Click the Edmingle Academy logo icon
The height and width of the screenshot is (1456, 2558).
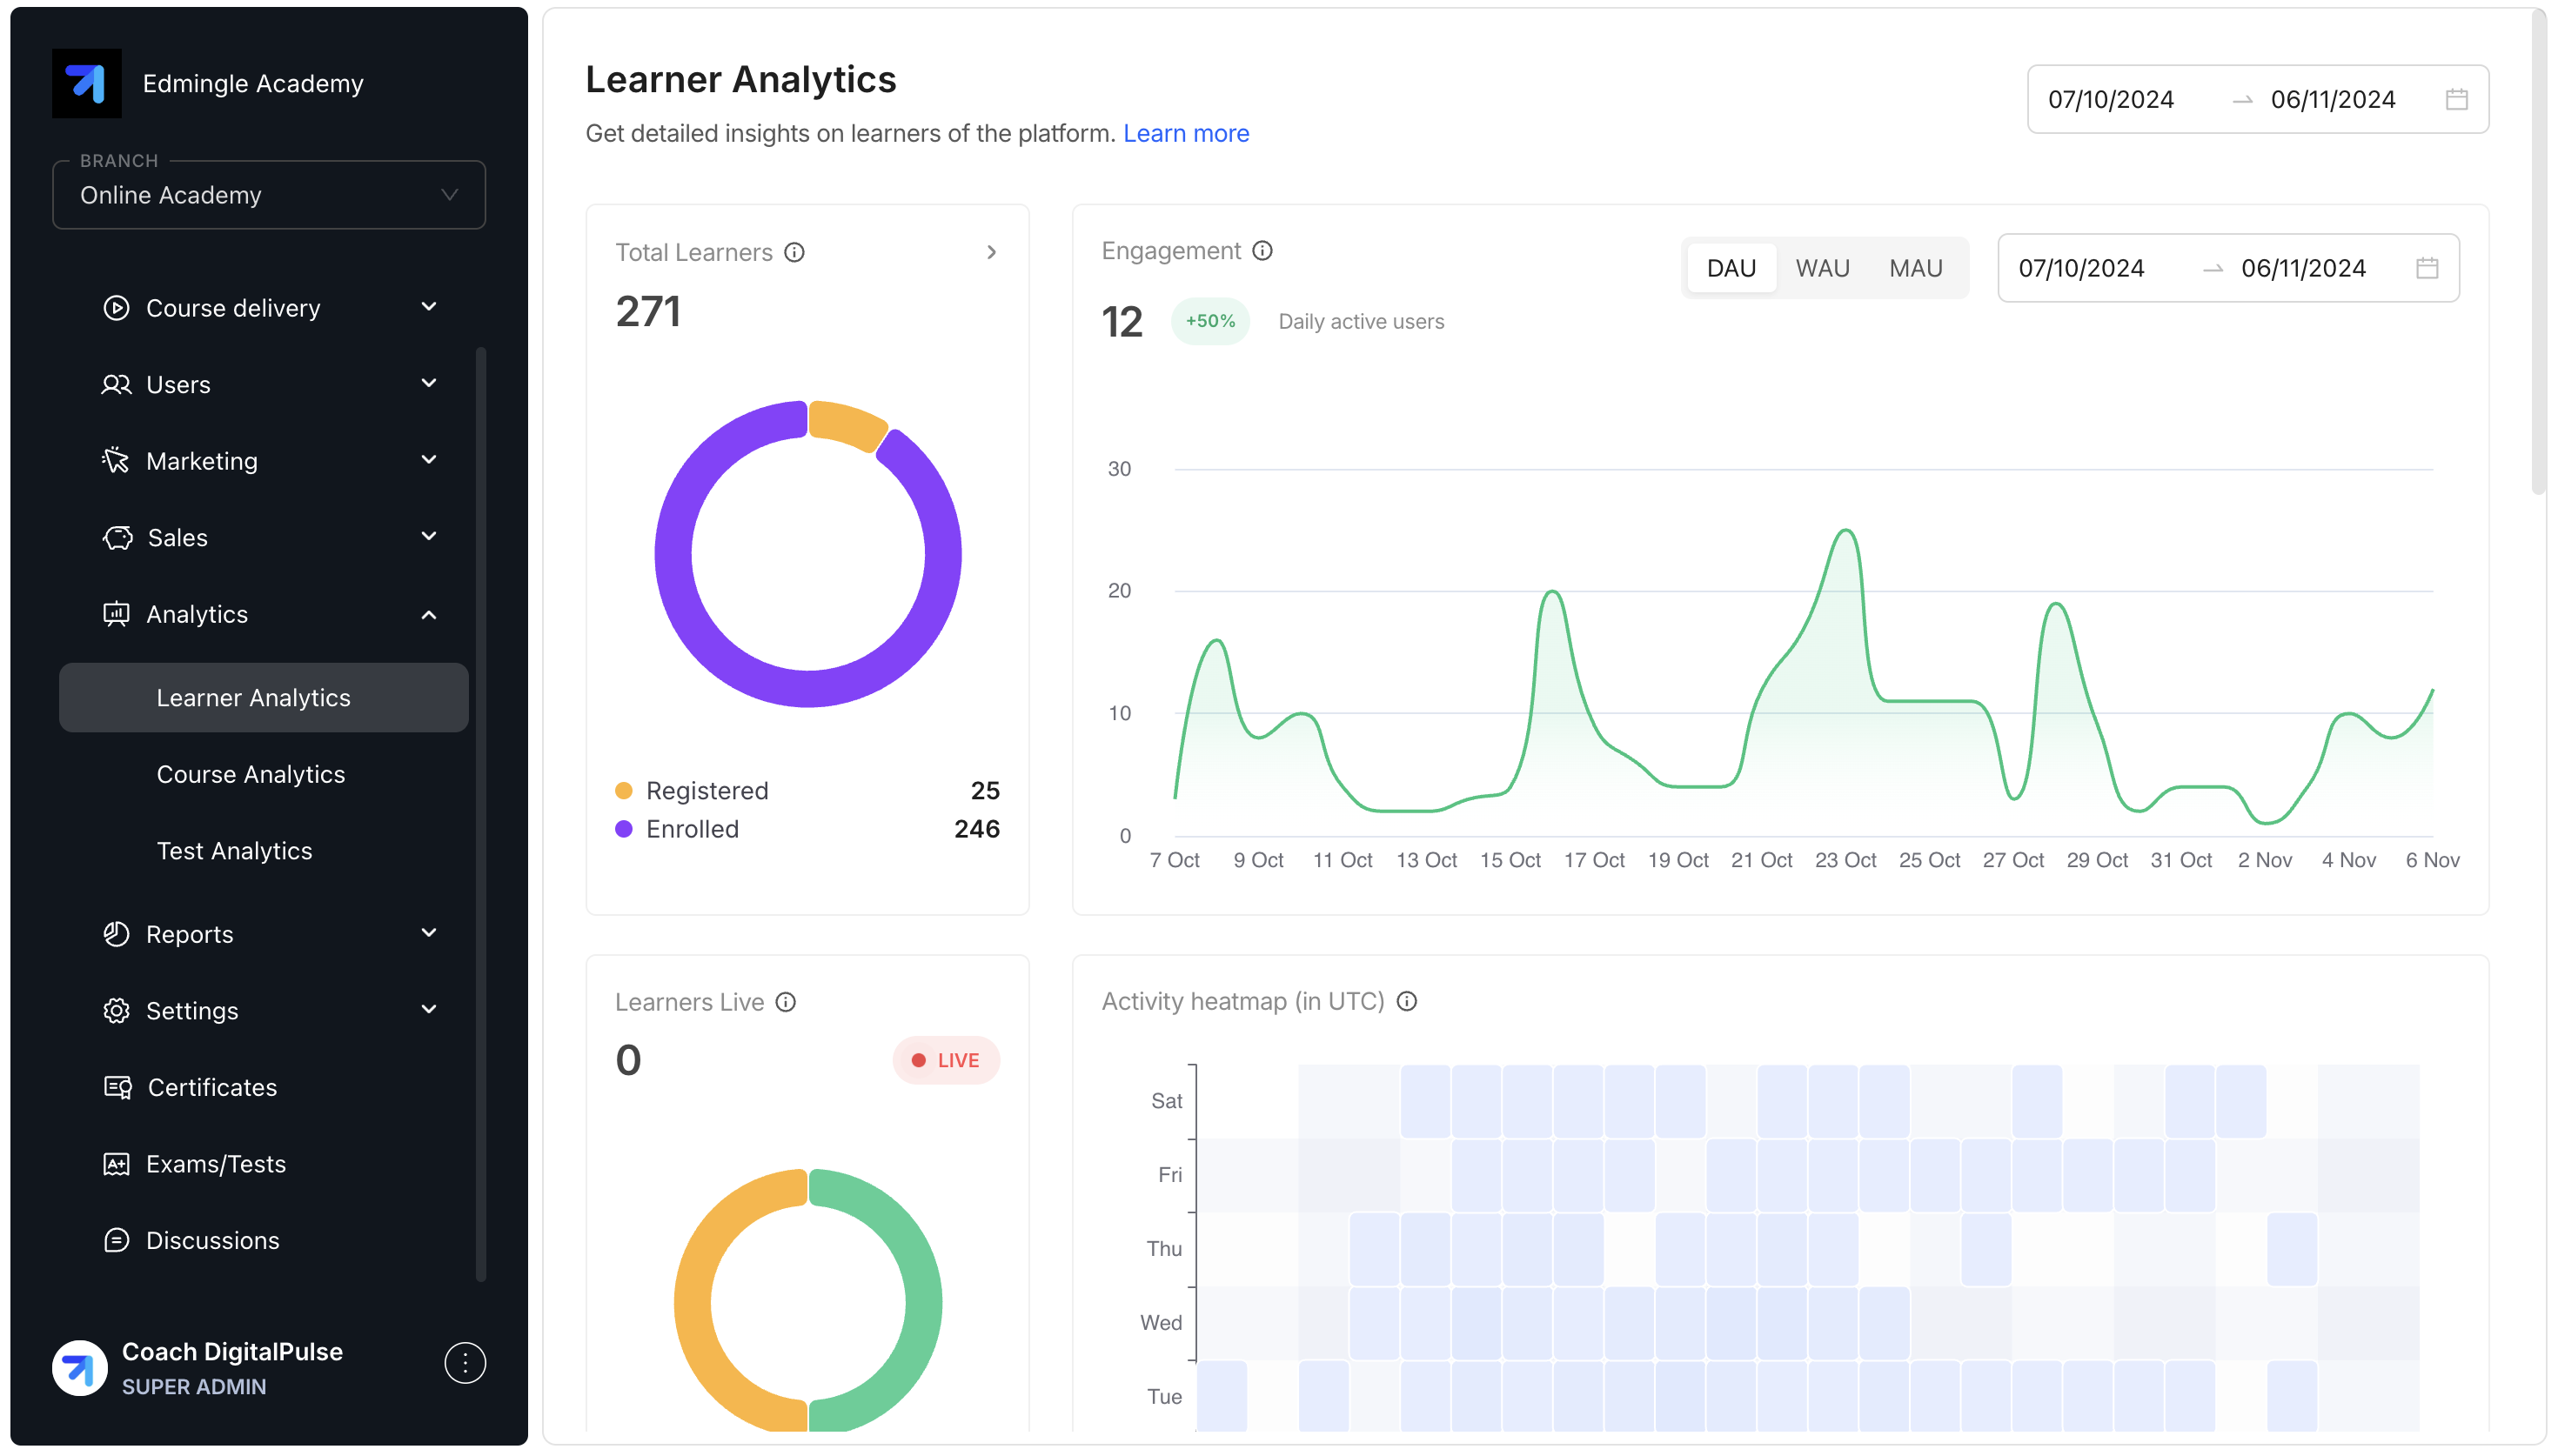(86, 83)
